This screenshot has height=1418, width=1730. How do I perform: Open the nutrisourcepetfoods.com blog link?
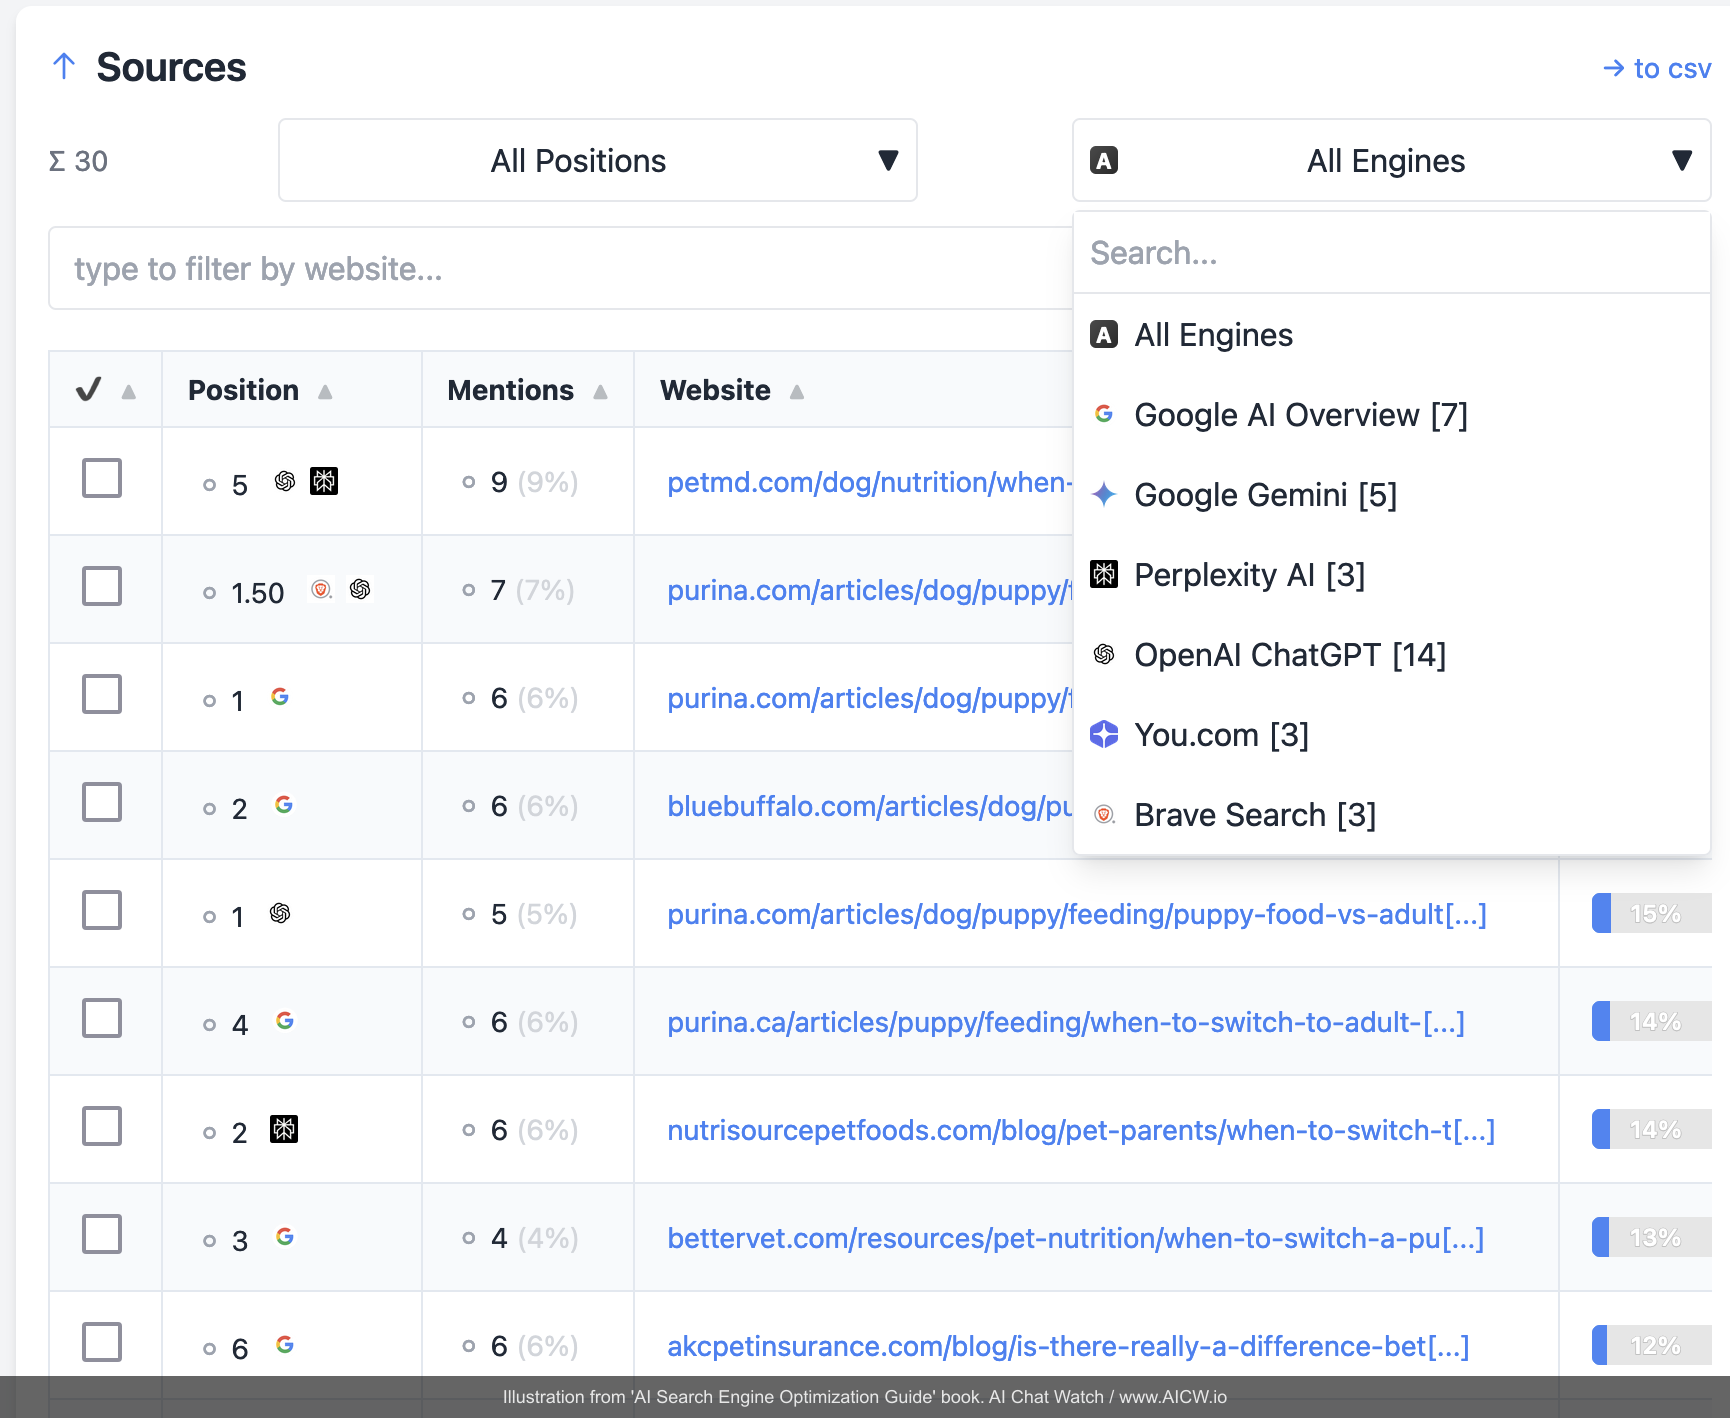coord(1080,1131)
